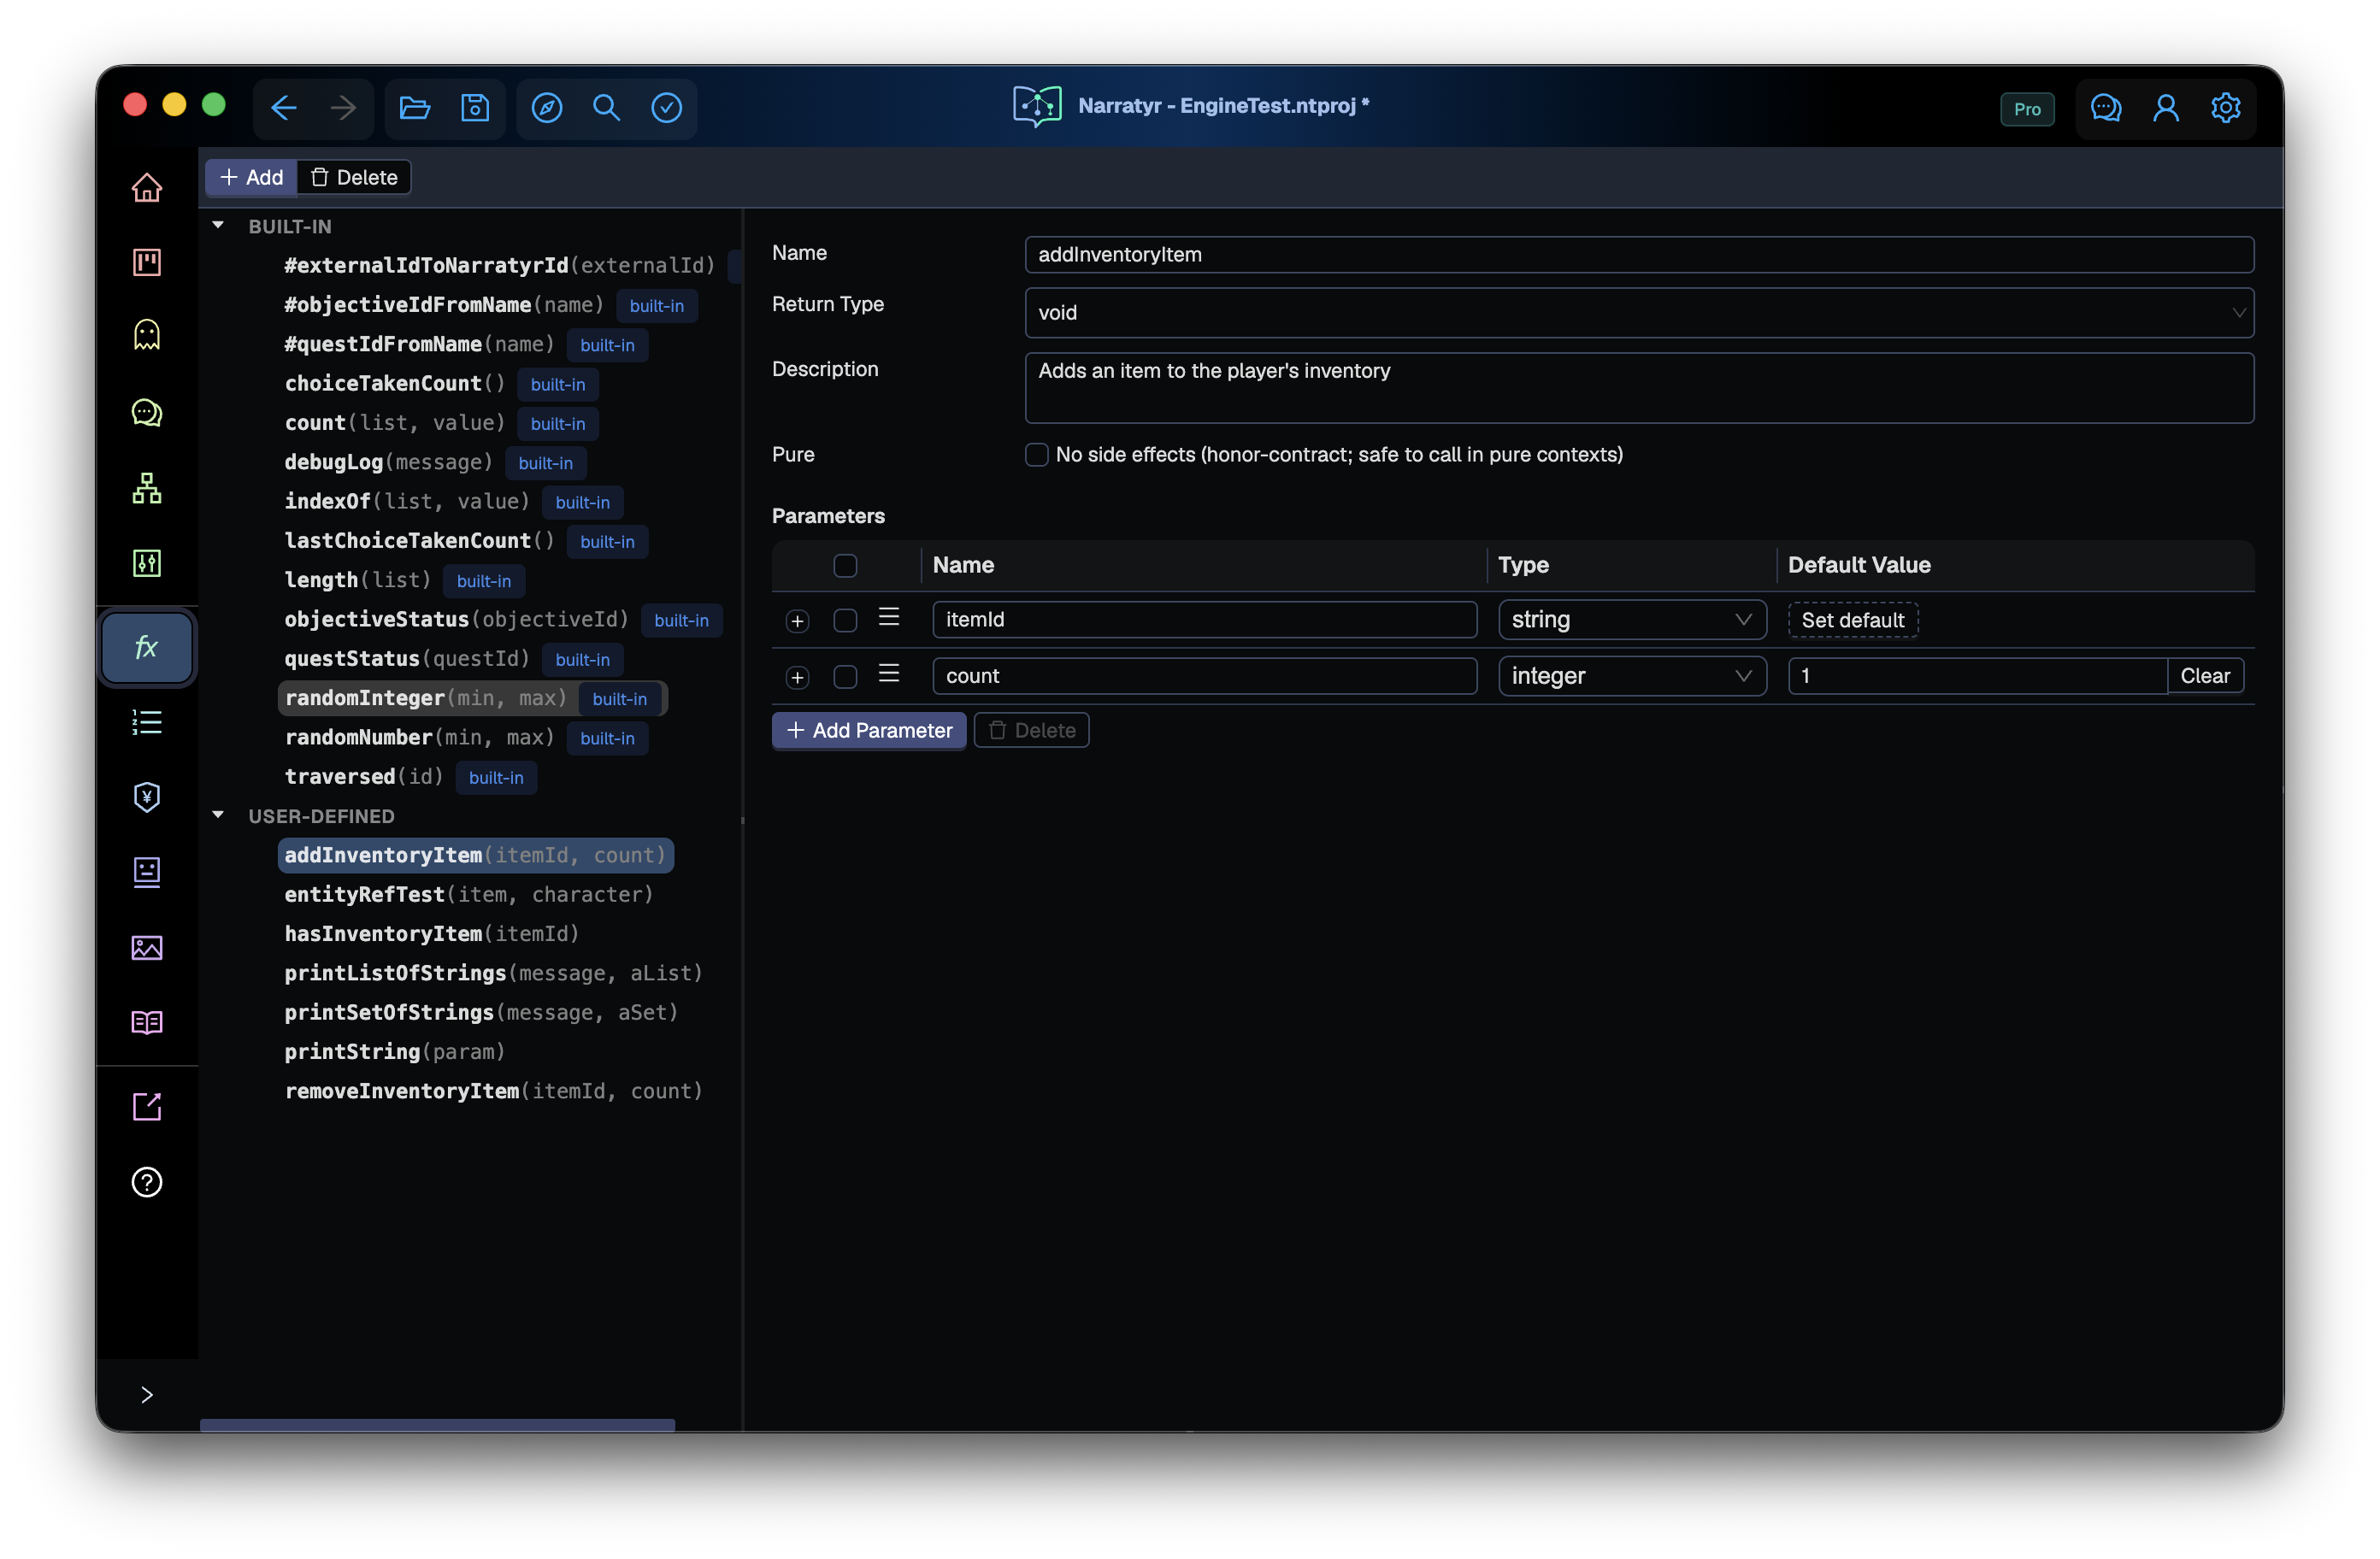The height and width of the screenshot is (1559, 2380).
Task: Select printString(param) function
Action: point(394,1052)
